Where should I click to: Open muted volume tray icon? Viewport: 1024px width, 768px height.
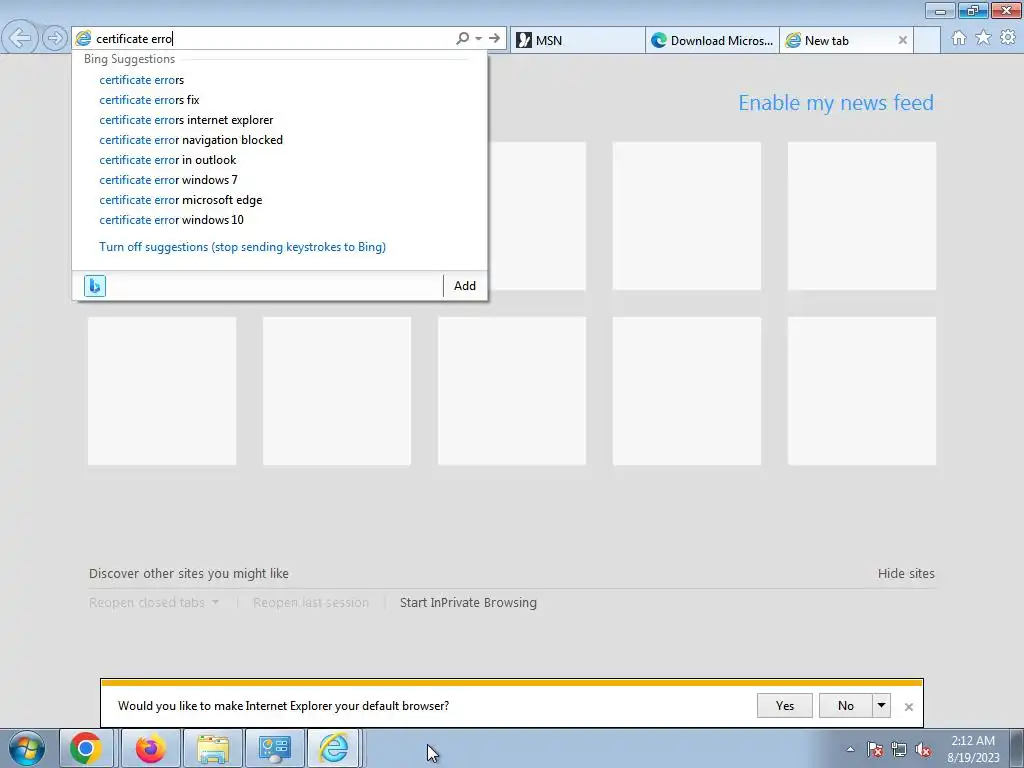(x=923, y=749)
